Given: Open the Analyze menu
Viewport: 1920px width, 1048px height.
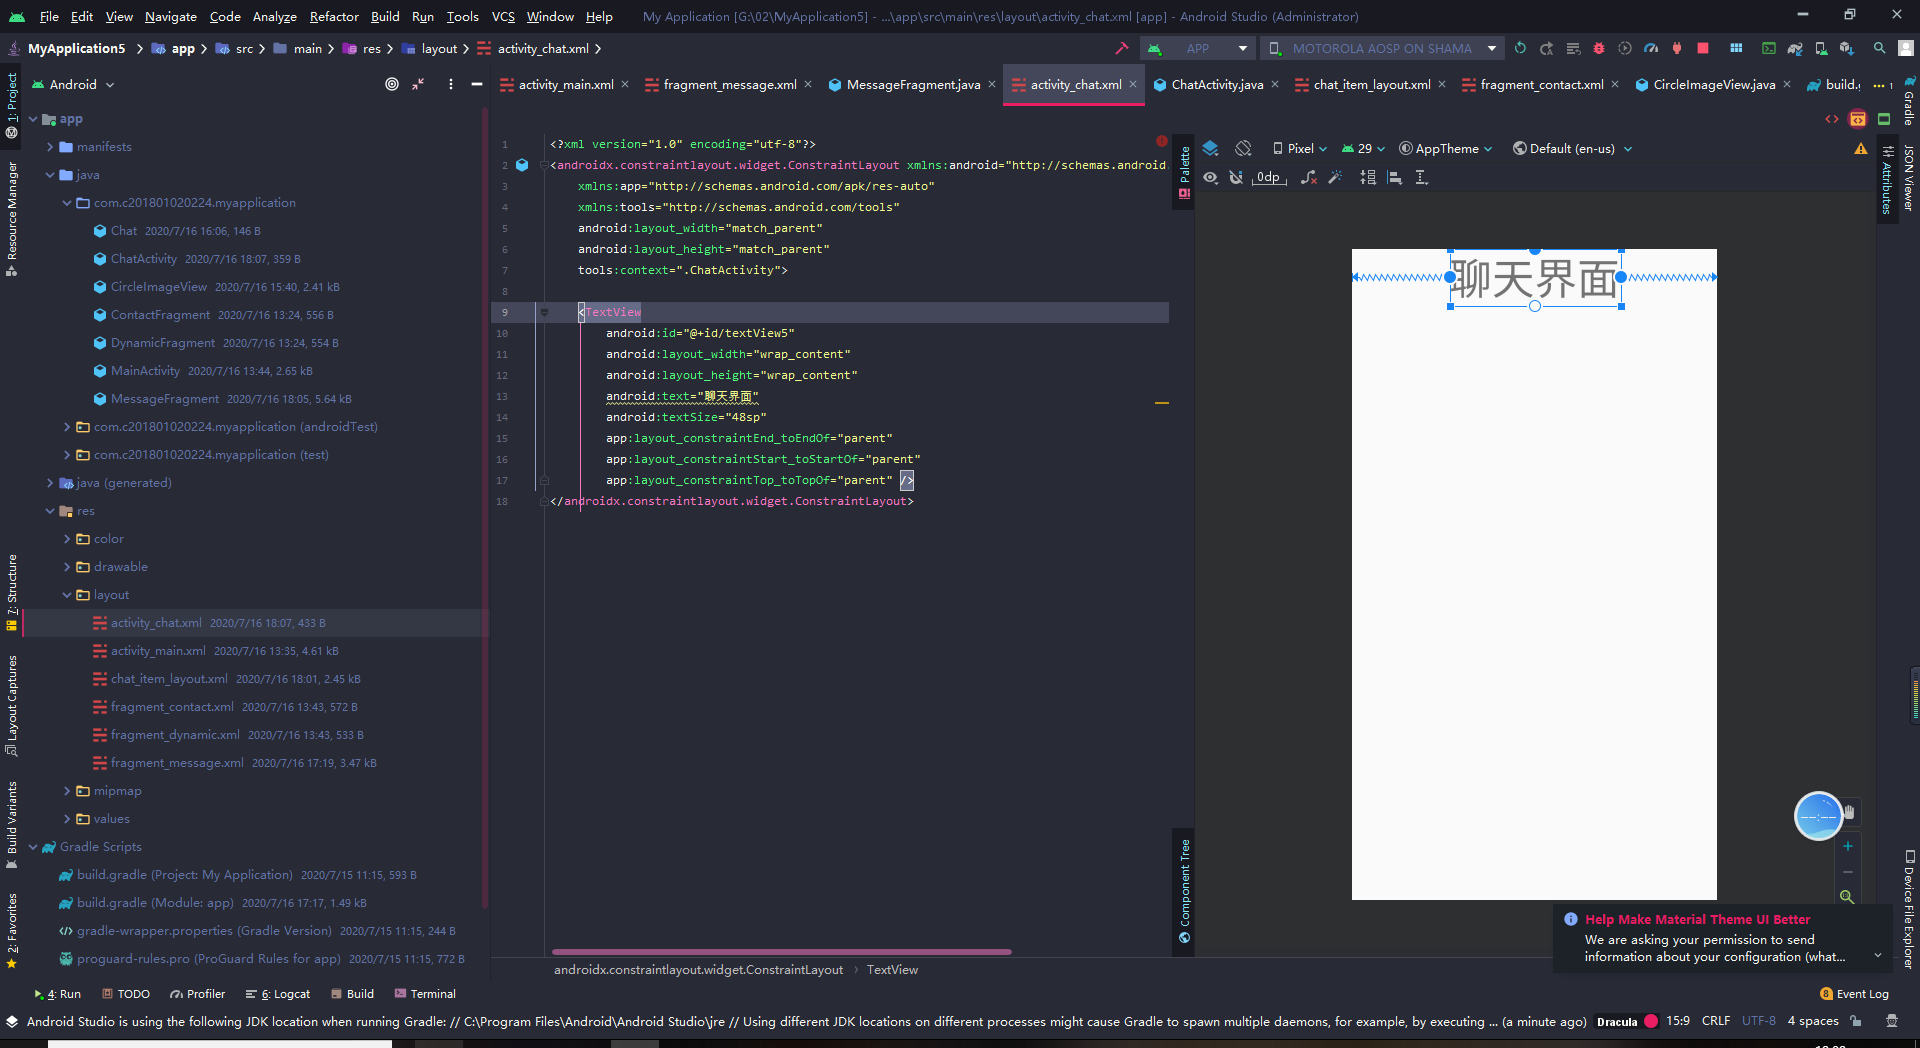Looking at the screenshot, I should [x=274, y=16].
